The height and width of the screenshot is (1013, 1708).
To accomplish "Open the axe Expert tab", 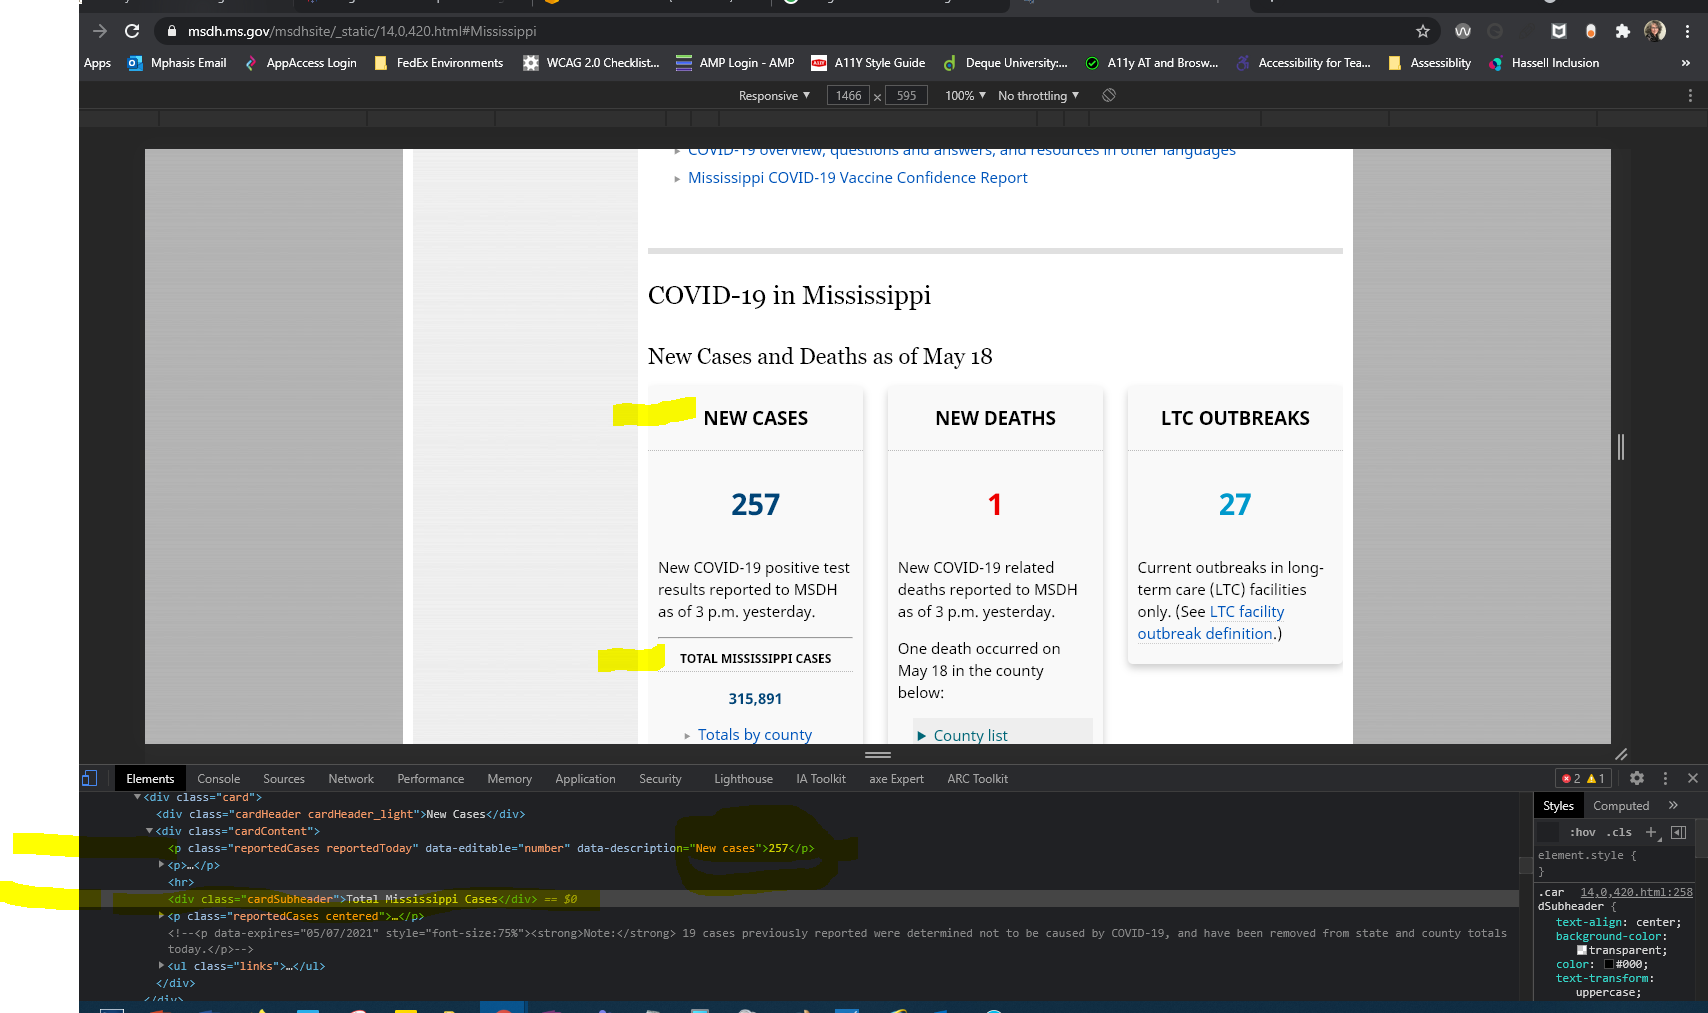I will 896,778.
